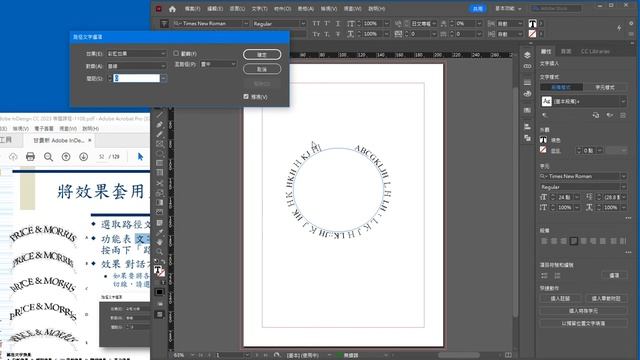Open the Layers panel icon in dock

[527, 55]
